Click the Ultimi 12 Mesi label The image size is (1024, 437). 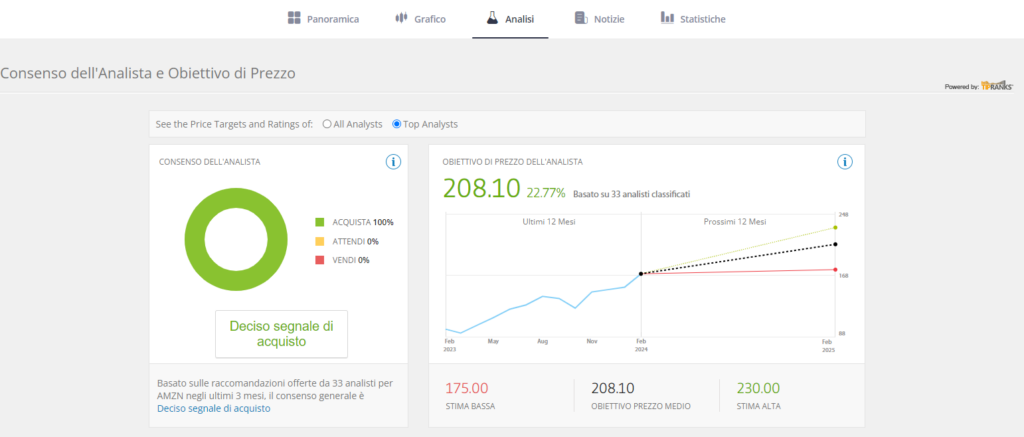click(x=549, y=221)
